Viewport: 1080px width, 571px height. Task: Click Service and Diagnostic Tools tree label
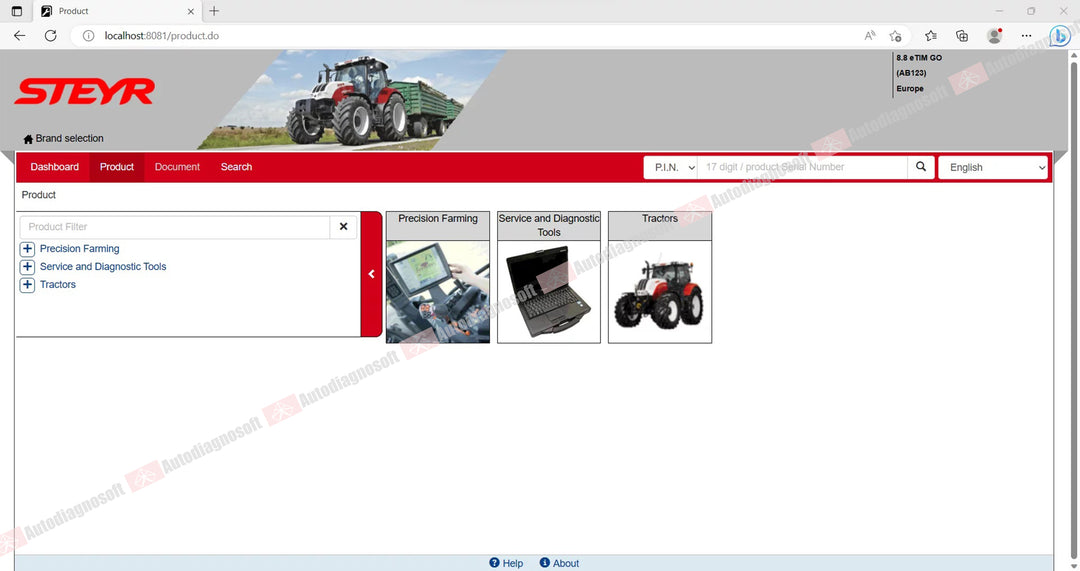click(103, 267)
